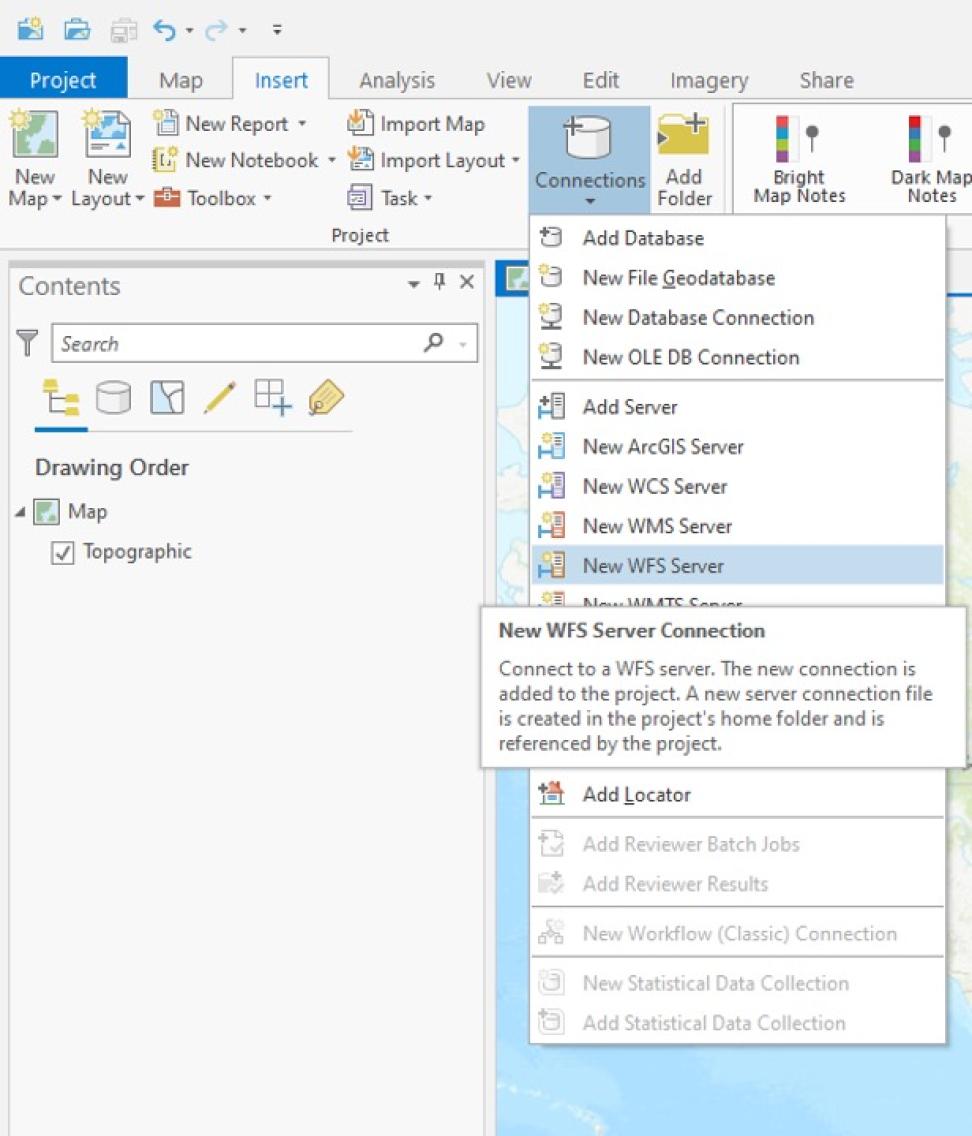
Task: Select New ArcGIS Server menu item
Action: click(737, 446)
